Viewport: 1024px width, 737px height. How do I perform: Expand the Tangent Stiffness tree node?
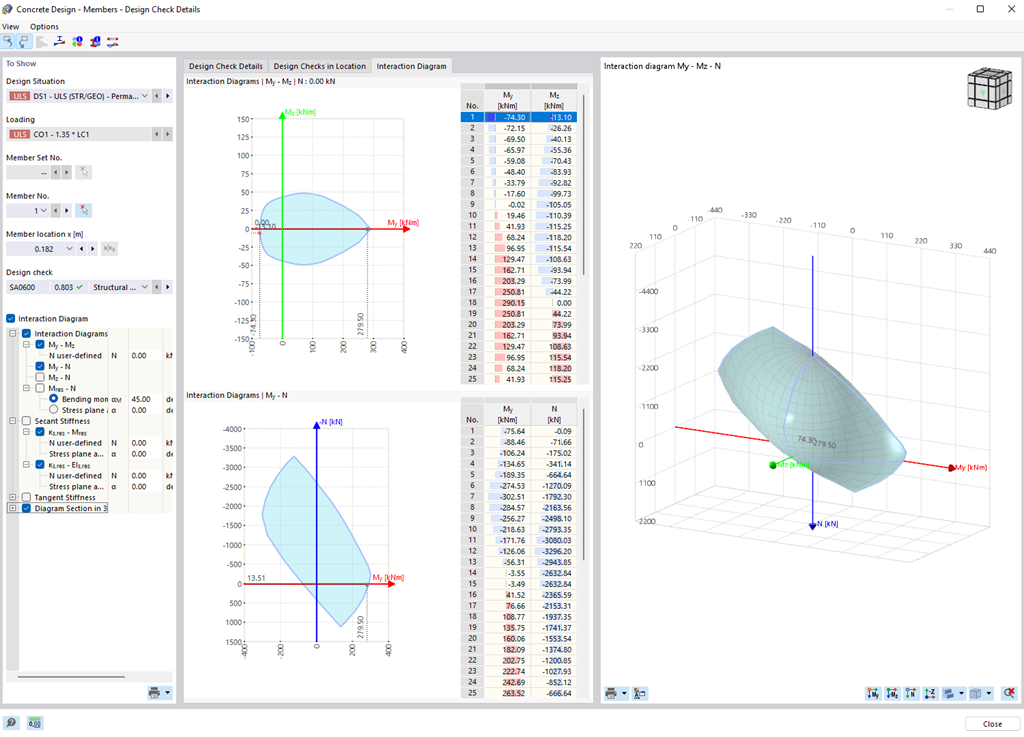tap(12, 497)
